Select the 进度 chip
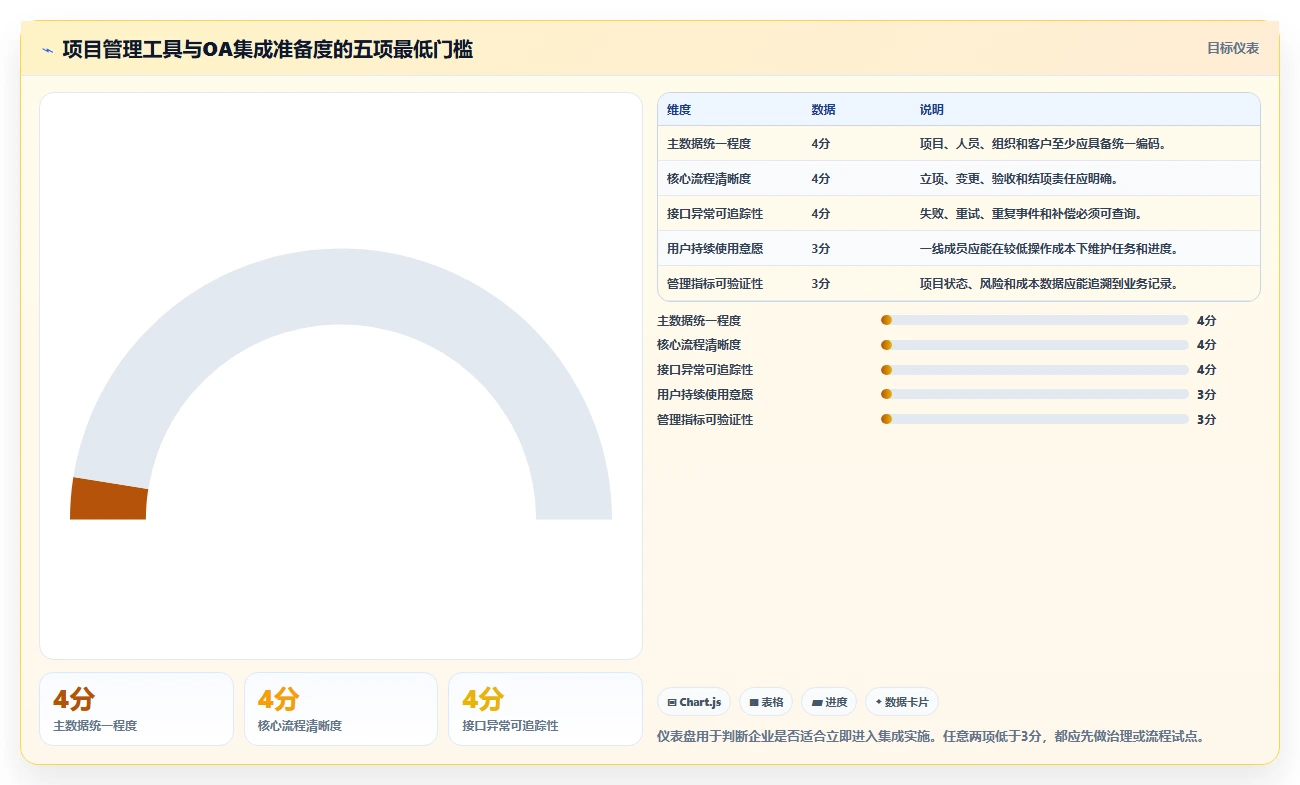The image size is (1300, 785). click(x=829, y=702)
